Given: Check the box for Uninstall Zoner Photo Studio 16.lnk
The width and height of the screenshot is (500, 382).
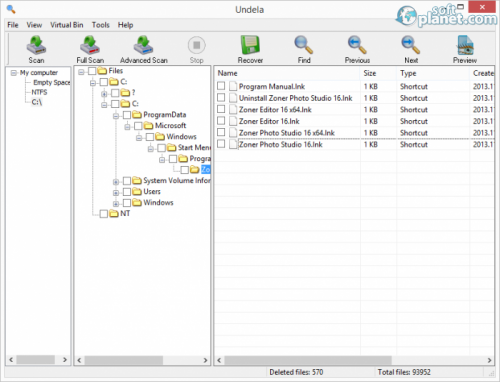Looking at the screenshot, I should [221, 98].
